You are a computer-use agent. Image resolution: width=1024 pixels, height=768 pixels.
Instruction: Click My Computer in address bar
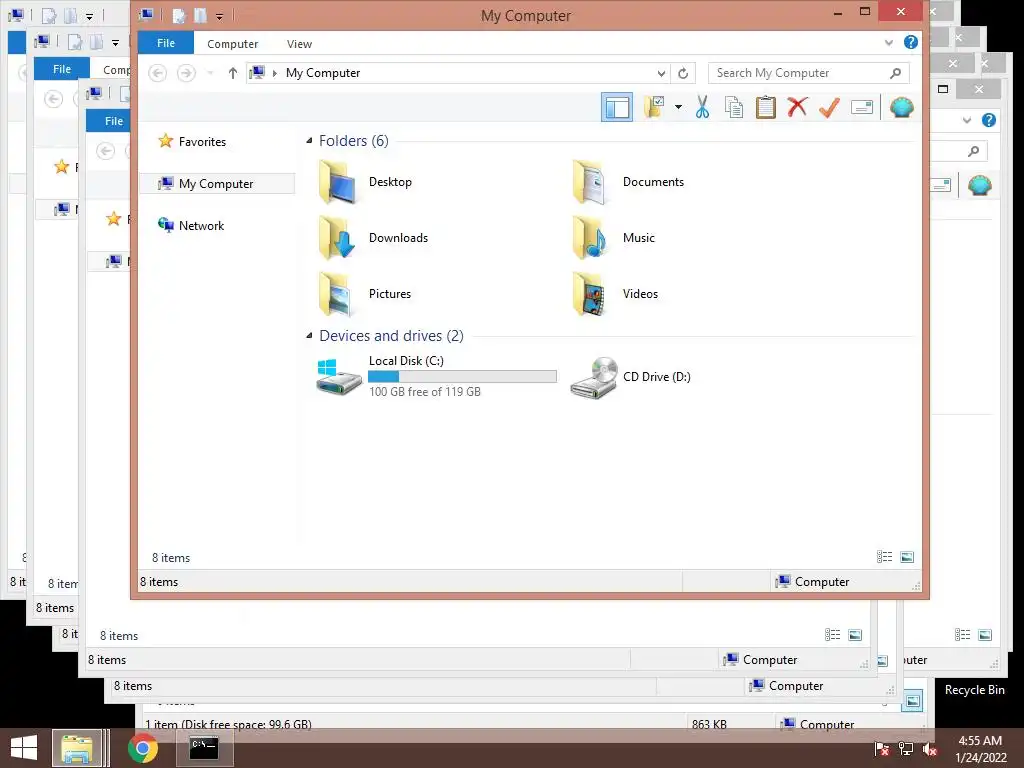tap(323, 73)
